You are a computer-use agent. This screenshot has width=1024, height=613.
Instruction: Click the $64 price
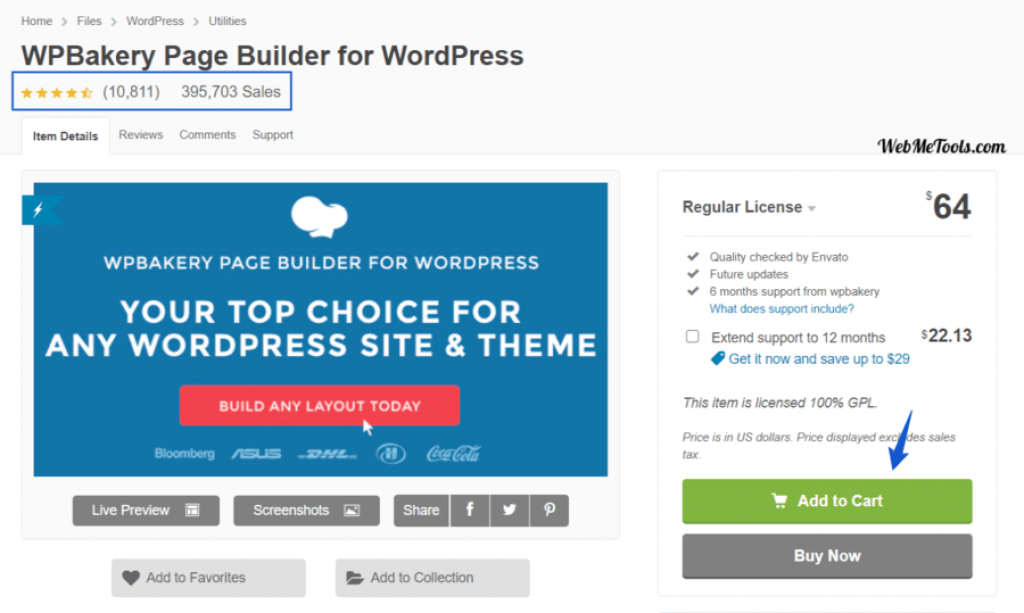coord(948,206)
